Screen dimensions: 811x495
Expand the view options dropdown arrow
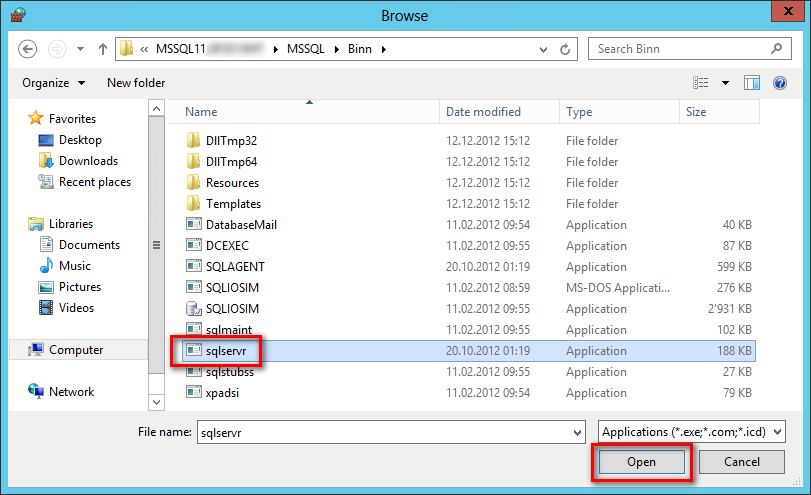pos(726,83)
